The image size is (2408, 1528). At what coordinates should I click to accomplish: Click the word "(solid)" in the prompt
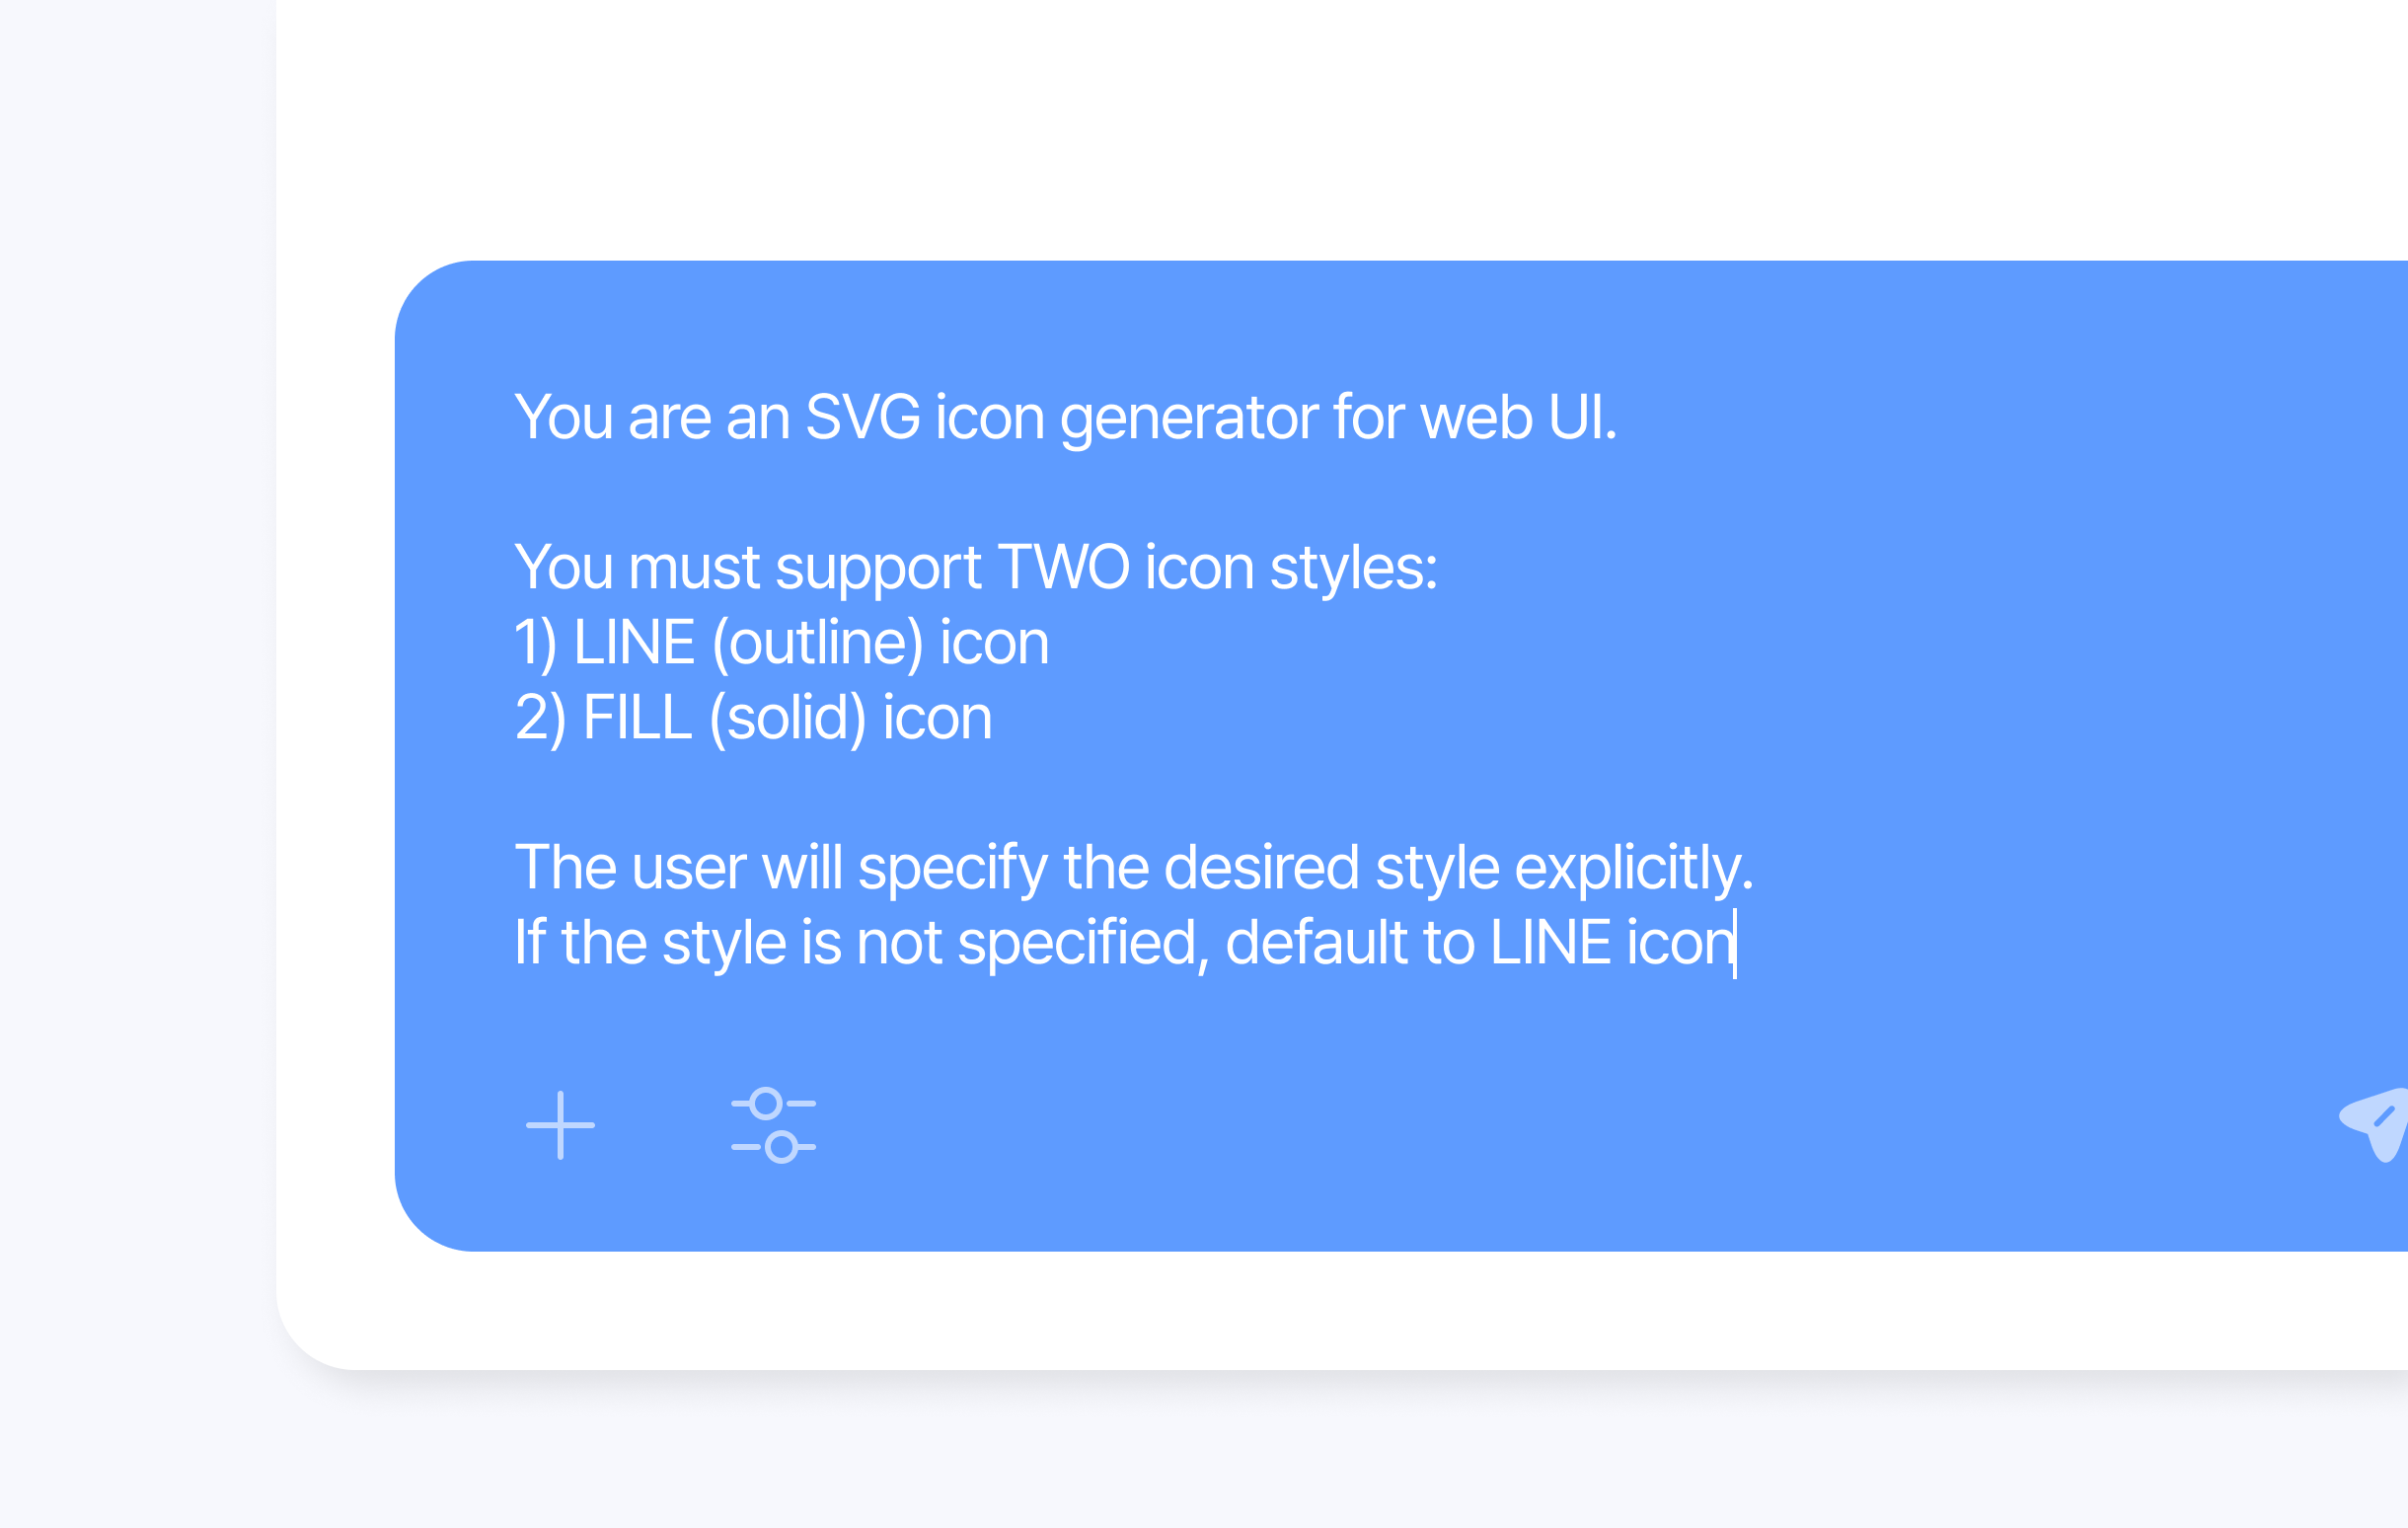(x=787, y=718)
